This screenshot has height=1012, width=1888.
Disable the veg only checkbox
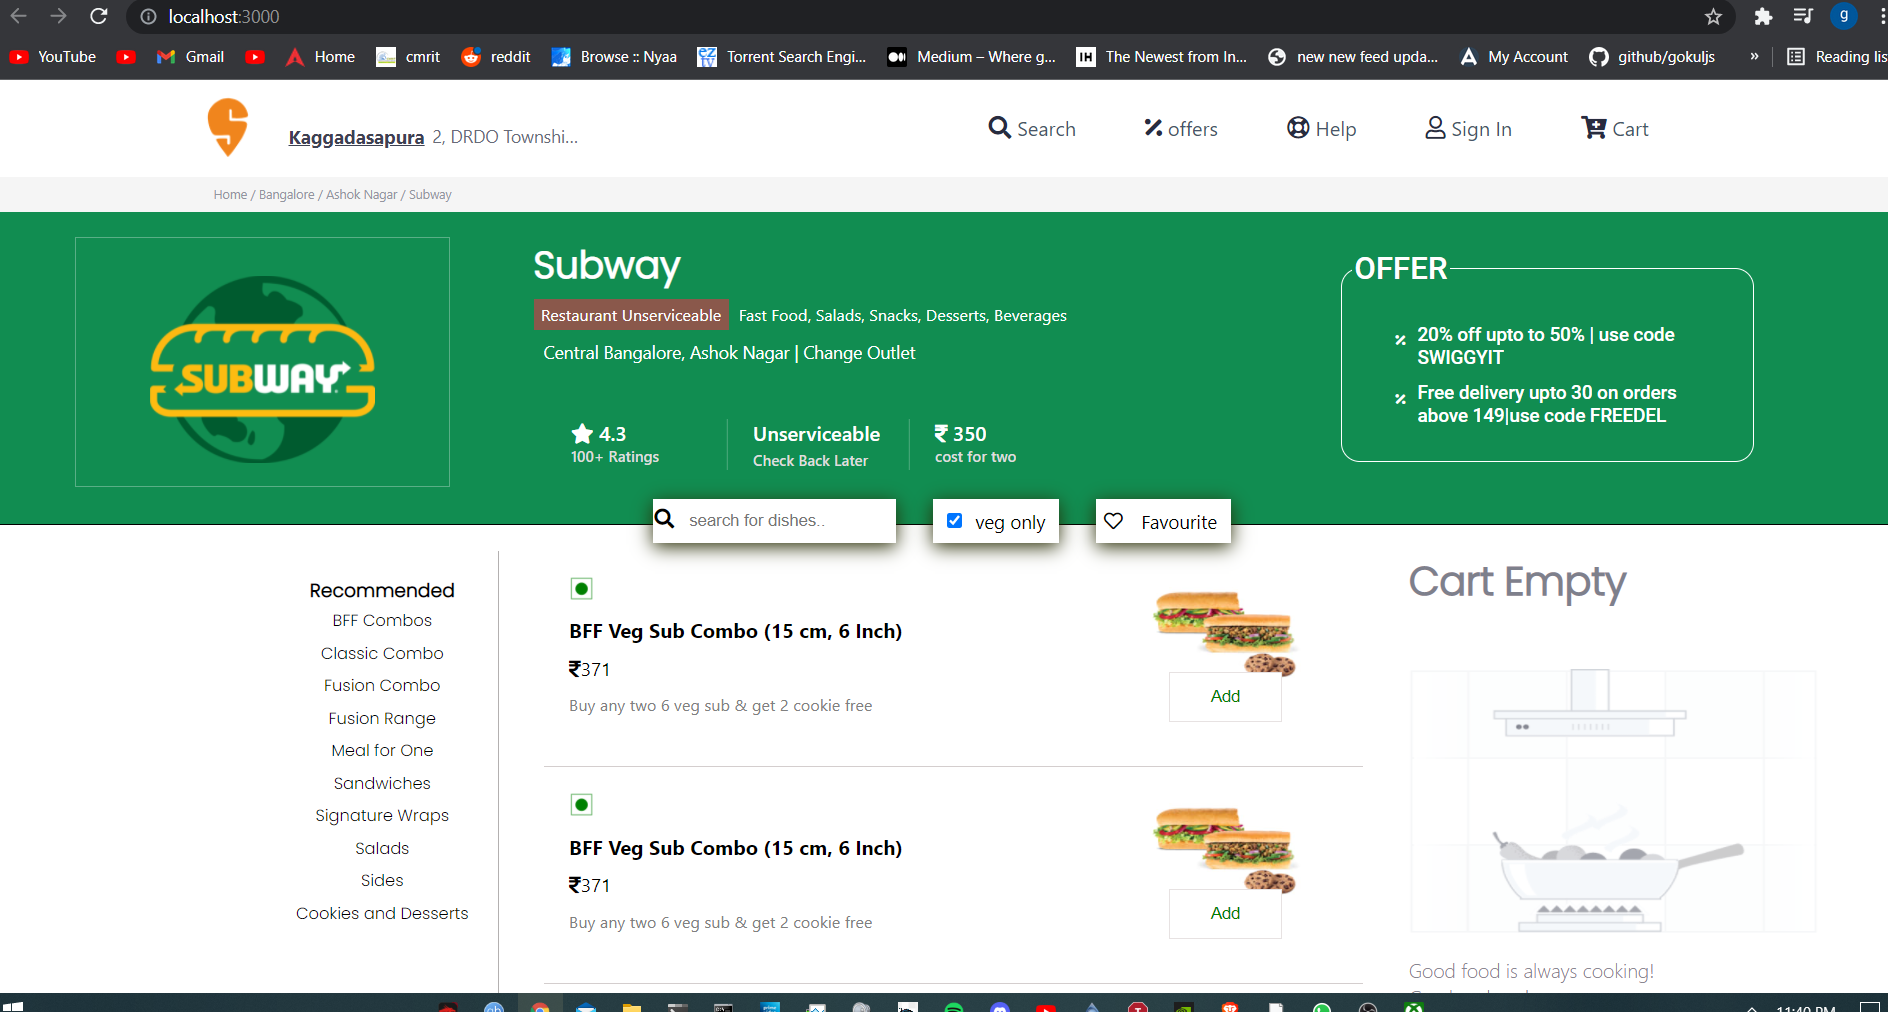tap(955, 520)
